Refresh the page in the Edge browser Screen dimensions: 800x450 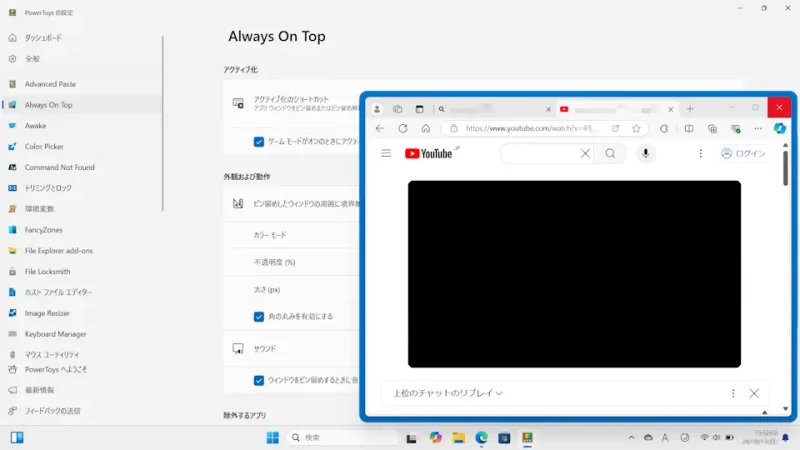[403, 128]
